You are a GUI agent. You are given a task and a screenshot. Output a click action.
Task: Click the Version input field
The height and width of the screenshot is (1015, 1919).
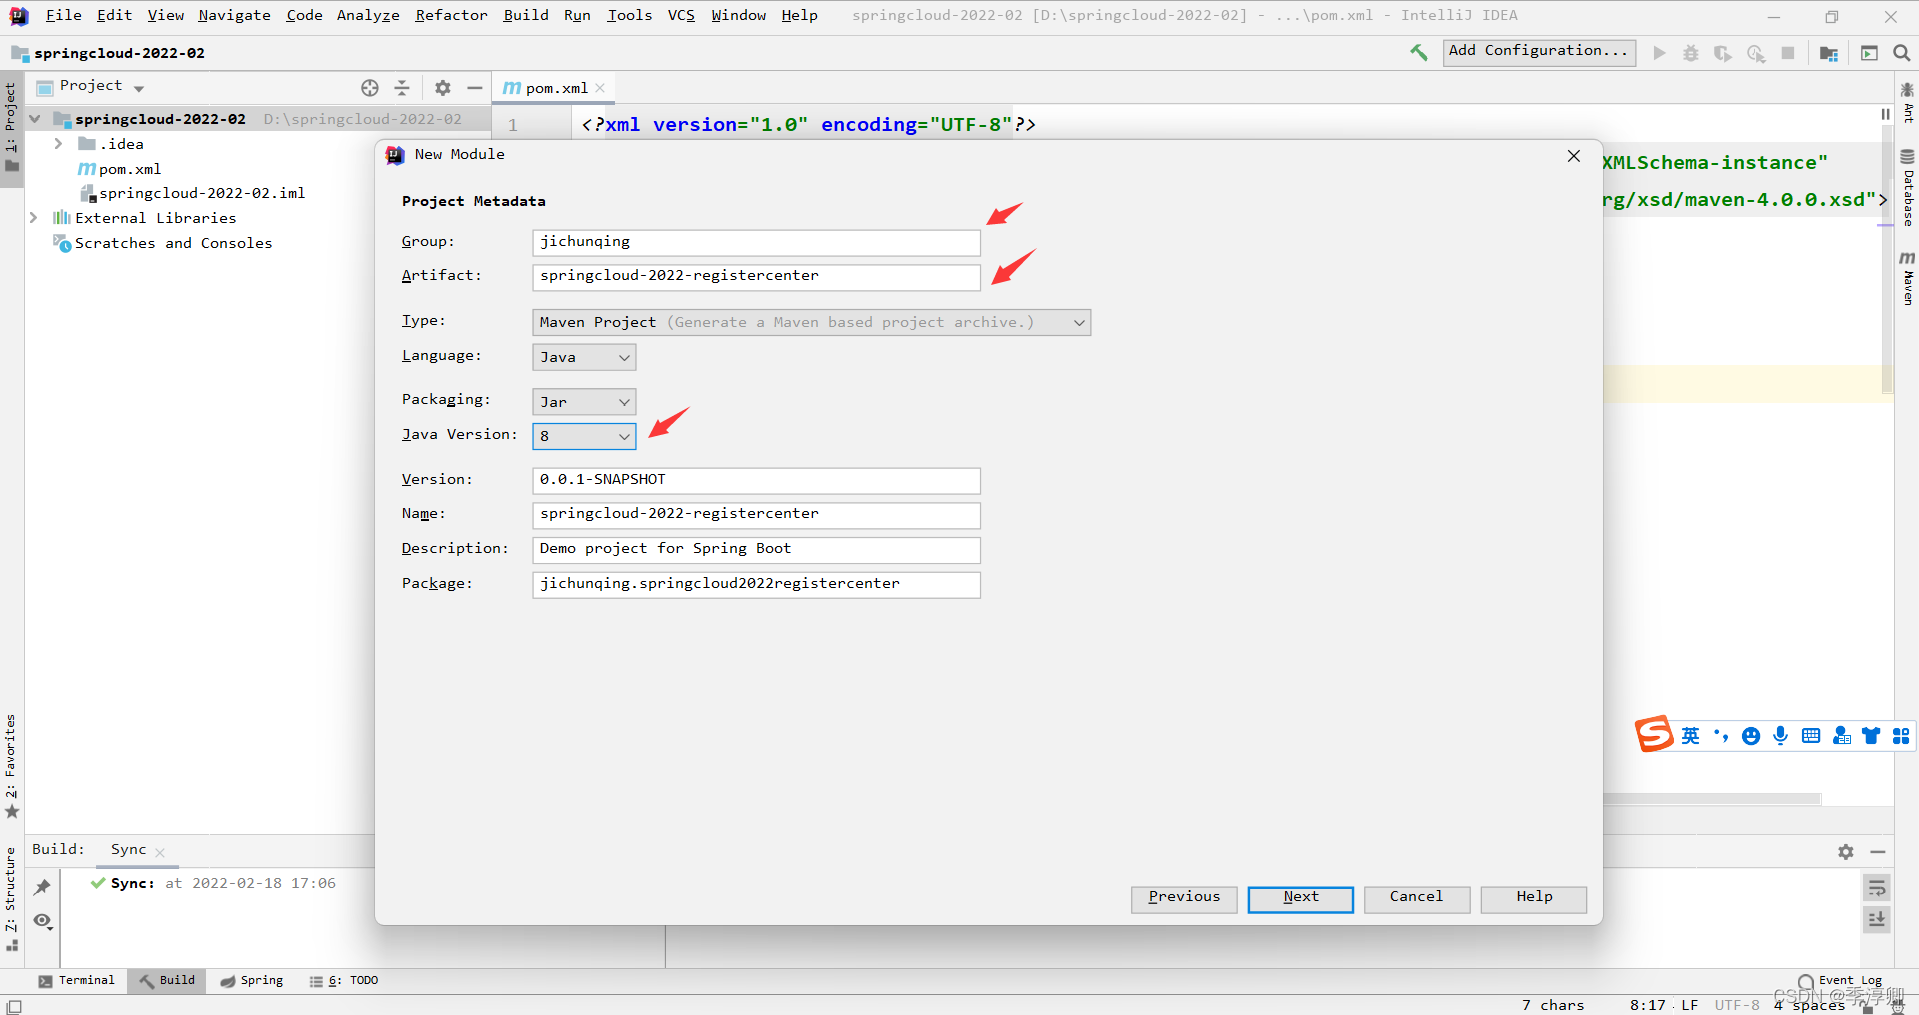click(756, 480)
